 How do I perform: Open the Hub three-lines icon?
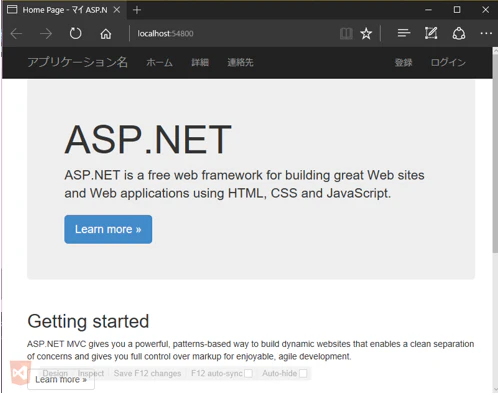point(404,33)
